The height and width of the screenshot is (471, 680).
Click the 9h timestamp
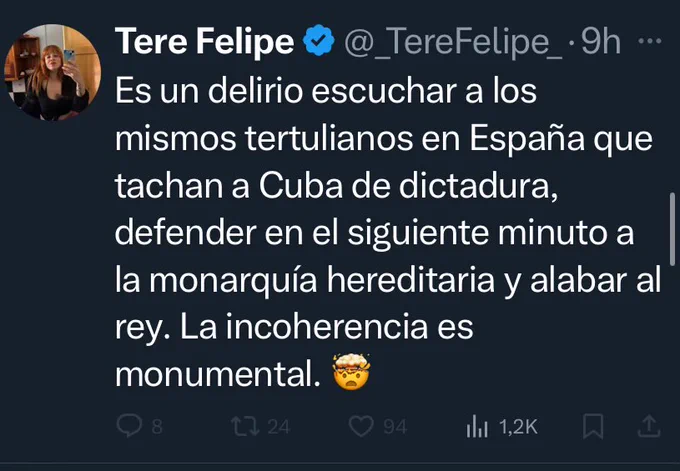[x=601, y=42]
